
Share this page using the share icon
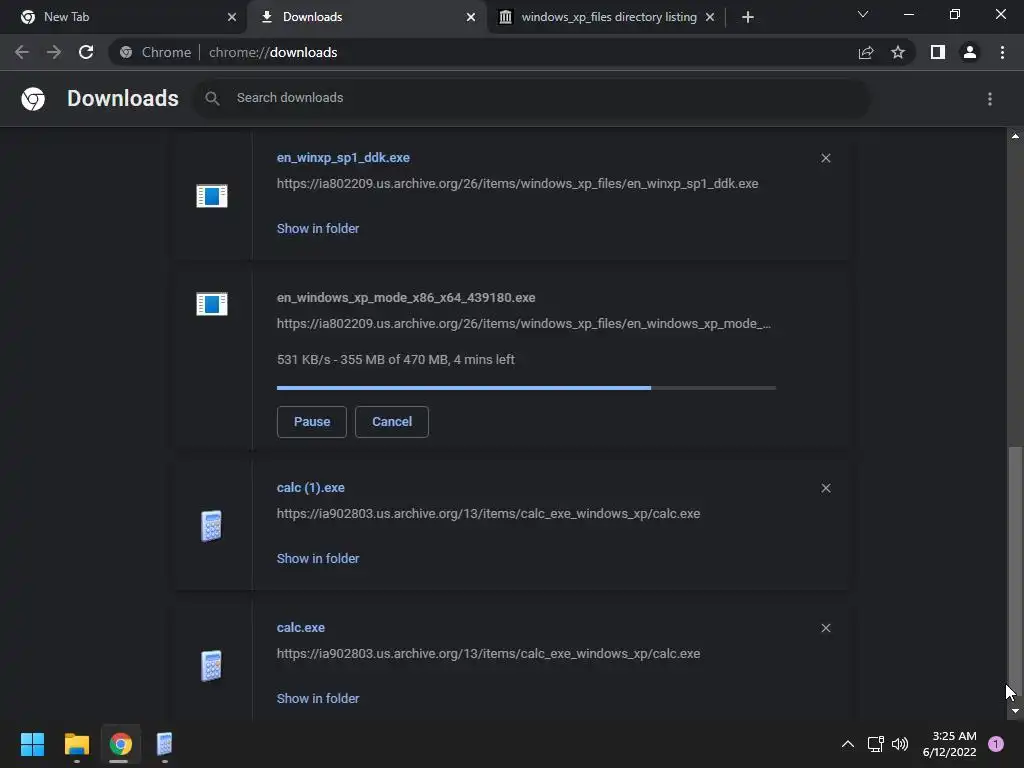click(x=866, y=52)
